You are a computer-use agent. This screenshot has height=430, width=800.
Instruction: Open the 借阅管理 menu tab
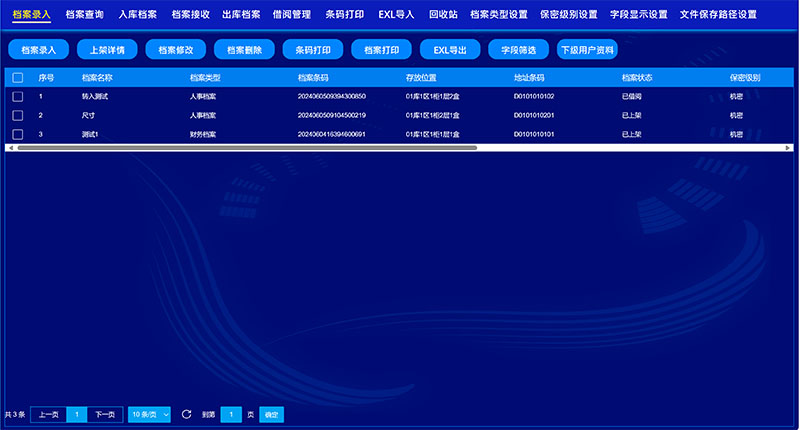click(292, 15)
